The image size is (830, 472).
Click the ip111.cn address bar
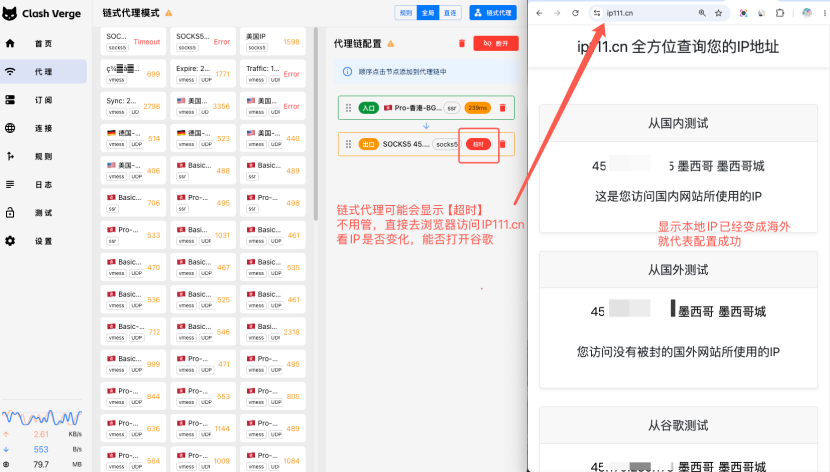651,13
